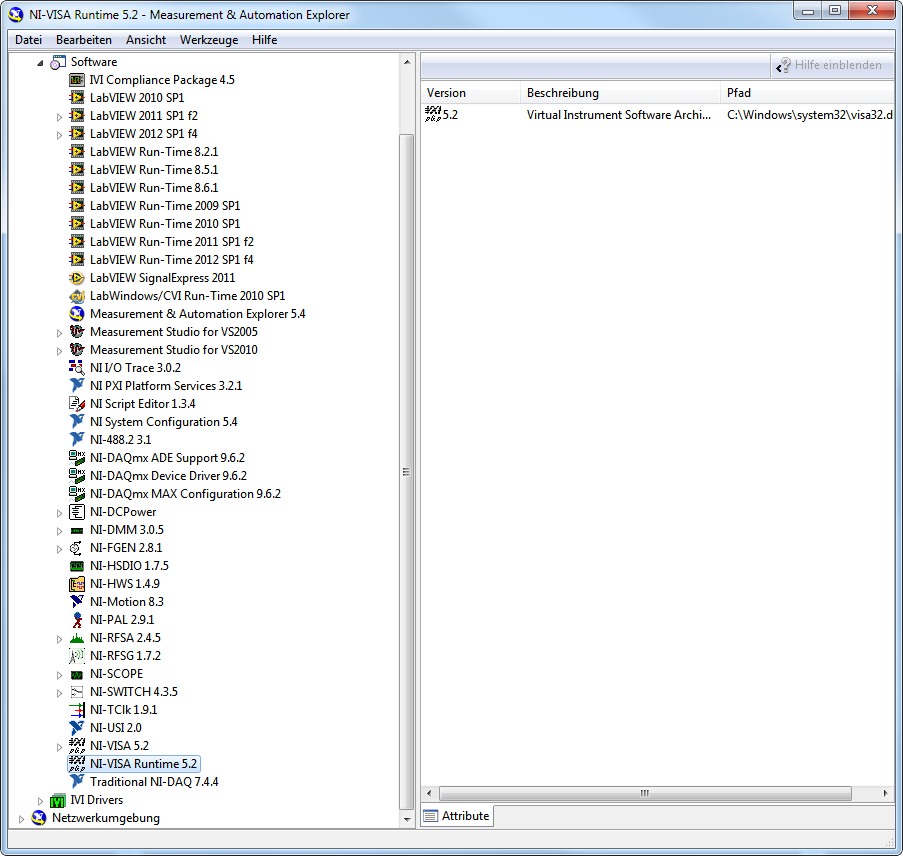This screenshot has height=856, width=903.
Task: Click the Netzwerkumgebung icon
Action: 39,818
